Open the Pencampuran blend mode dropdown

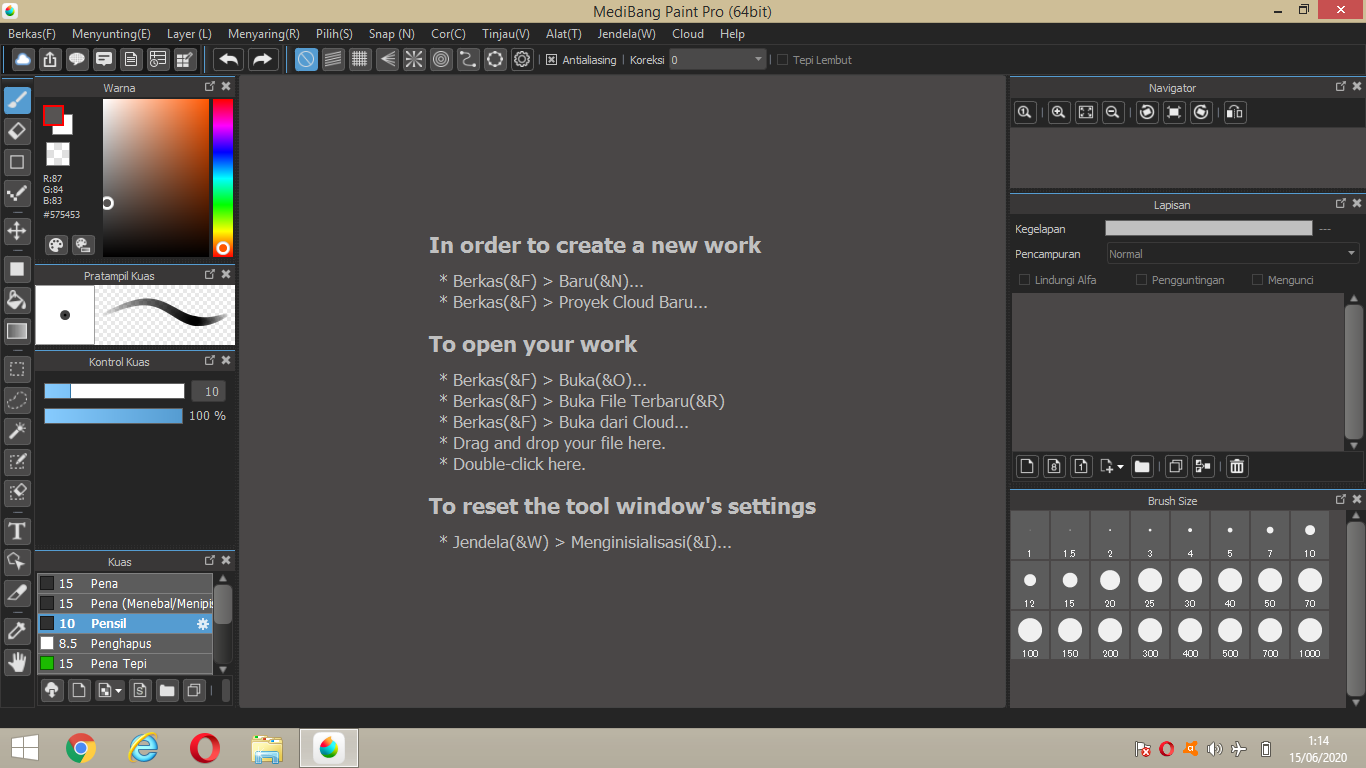[1232, 254]
